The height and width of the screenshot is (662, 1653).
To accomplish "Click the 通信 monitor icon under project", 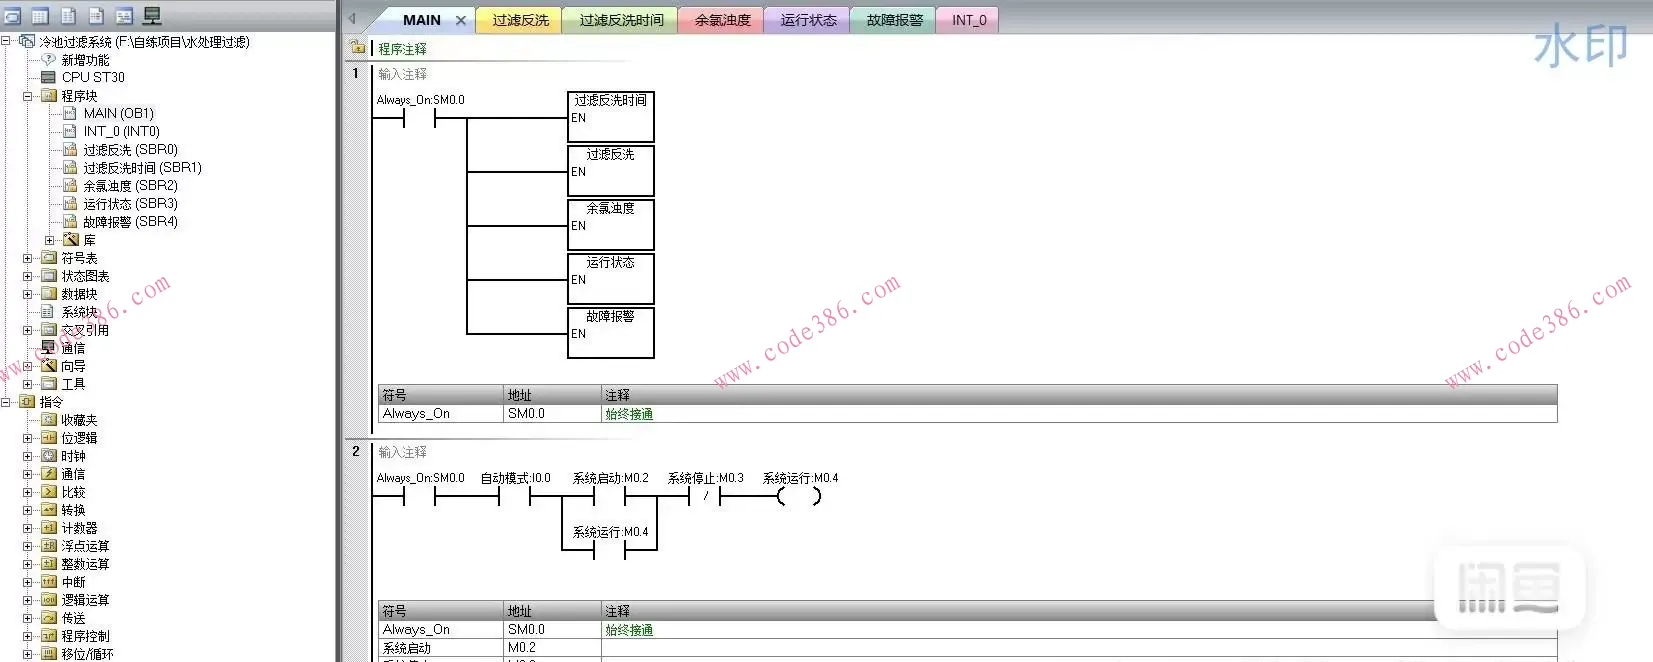I will pos(48,348).
